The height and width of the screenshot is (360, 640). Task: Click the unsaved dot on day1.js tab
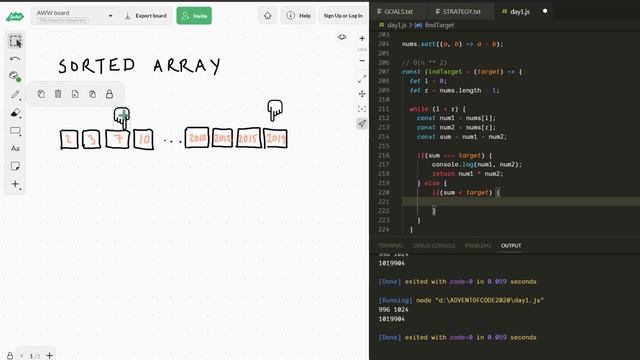click(545, 11)
